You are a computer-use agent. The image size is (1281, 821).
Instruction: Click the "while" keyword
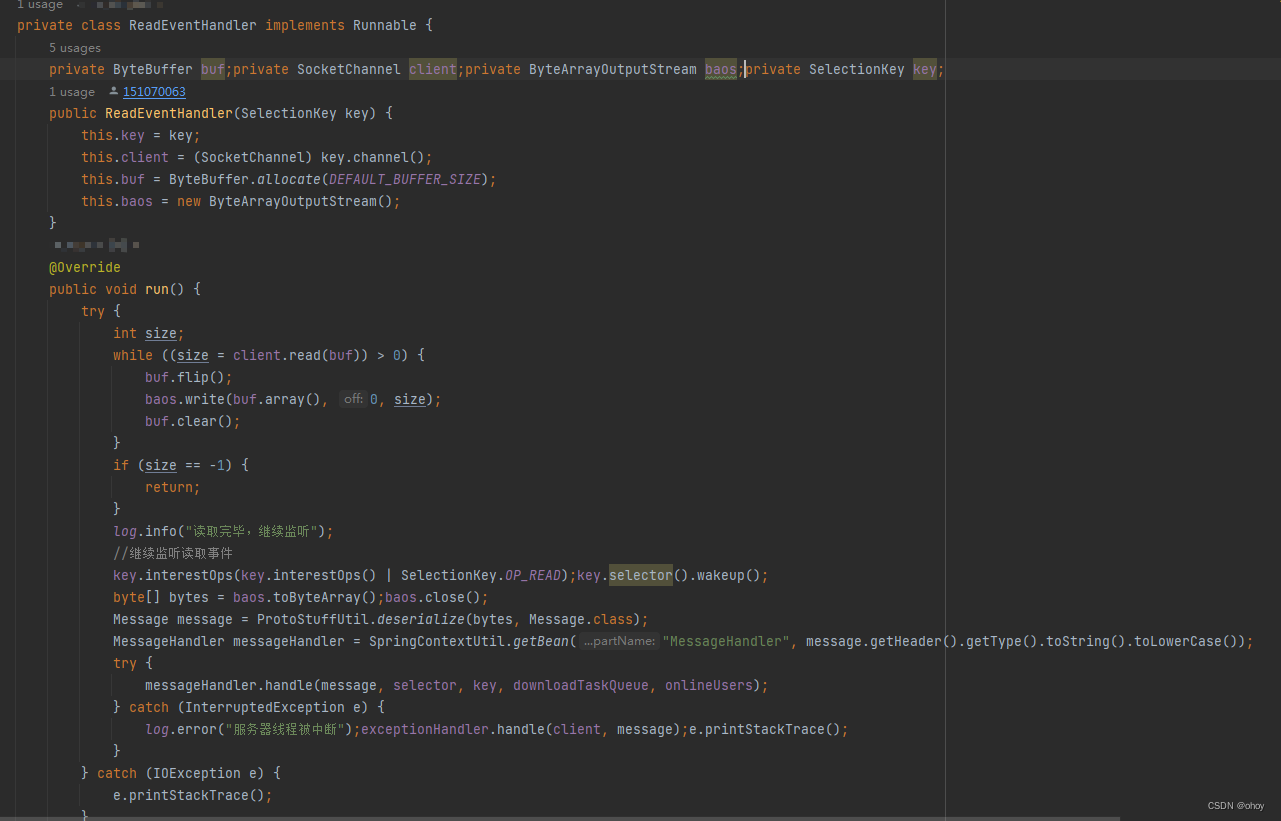click(x=133, y=355)
